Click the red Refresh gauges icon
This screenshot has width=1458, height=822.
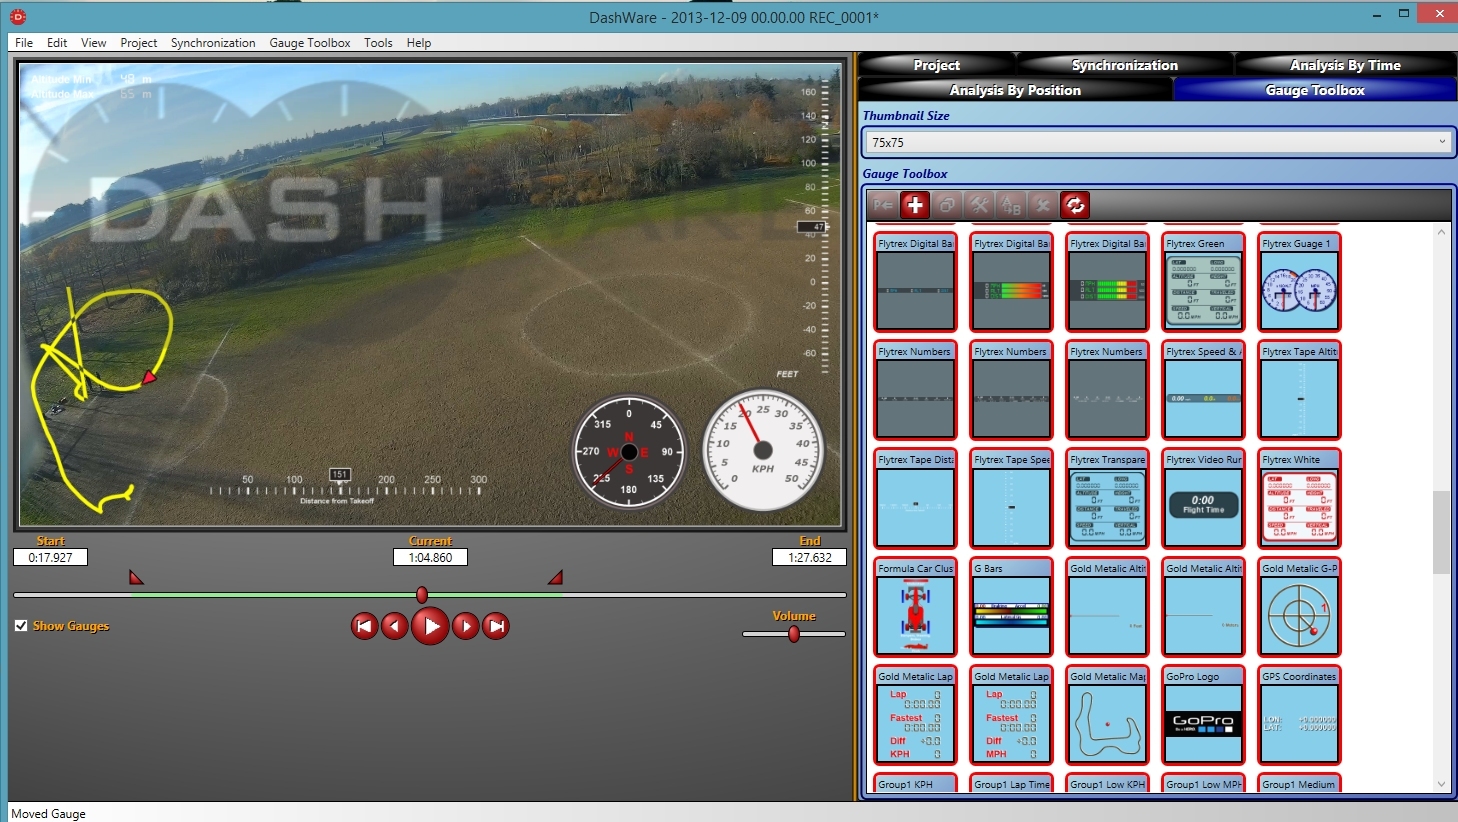pyautogui.click(x=1075, y=205)
